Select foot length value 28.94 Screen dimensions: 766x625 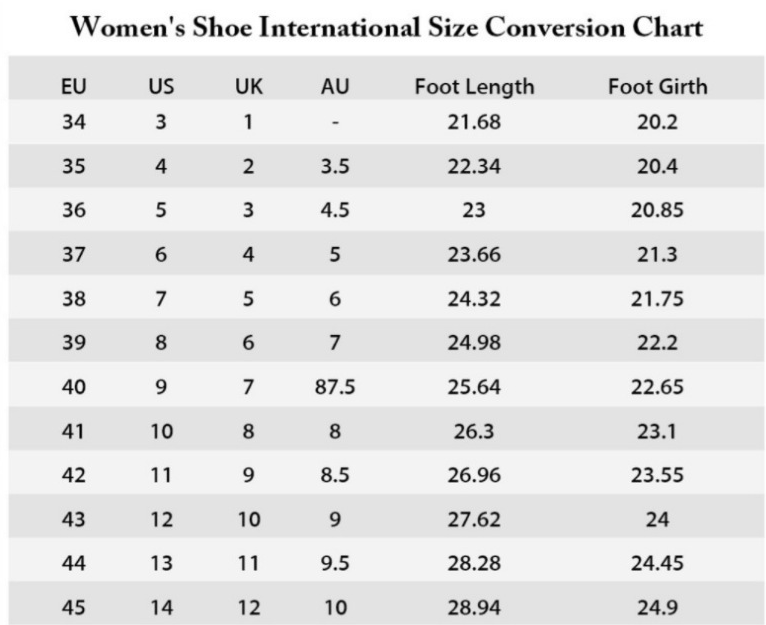474,608
